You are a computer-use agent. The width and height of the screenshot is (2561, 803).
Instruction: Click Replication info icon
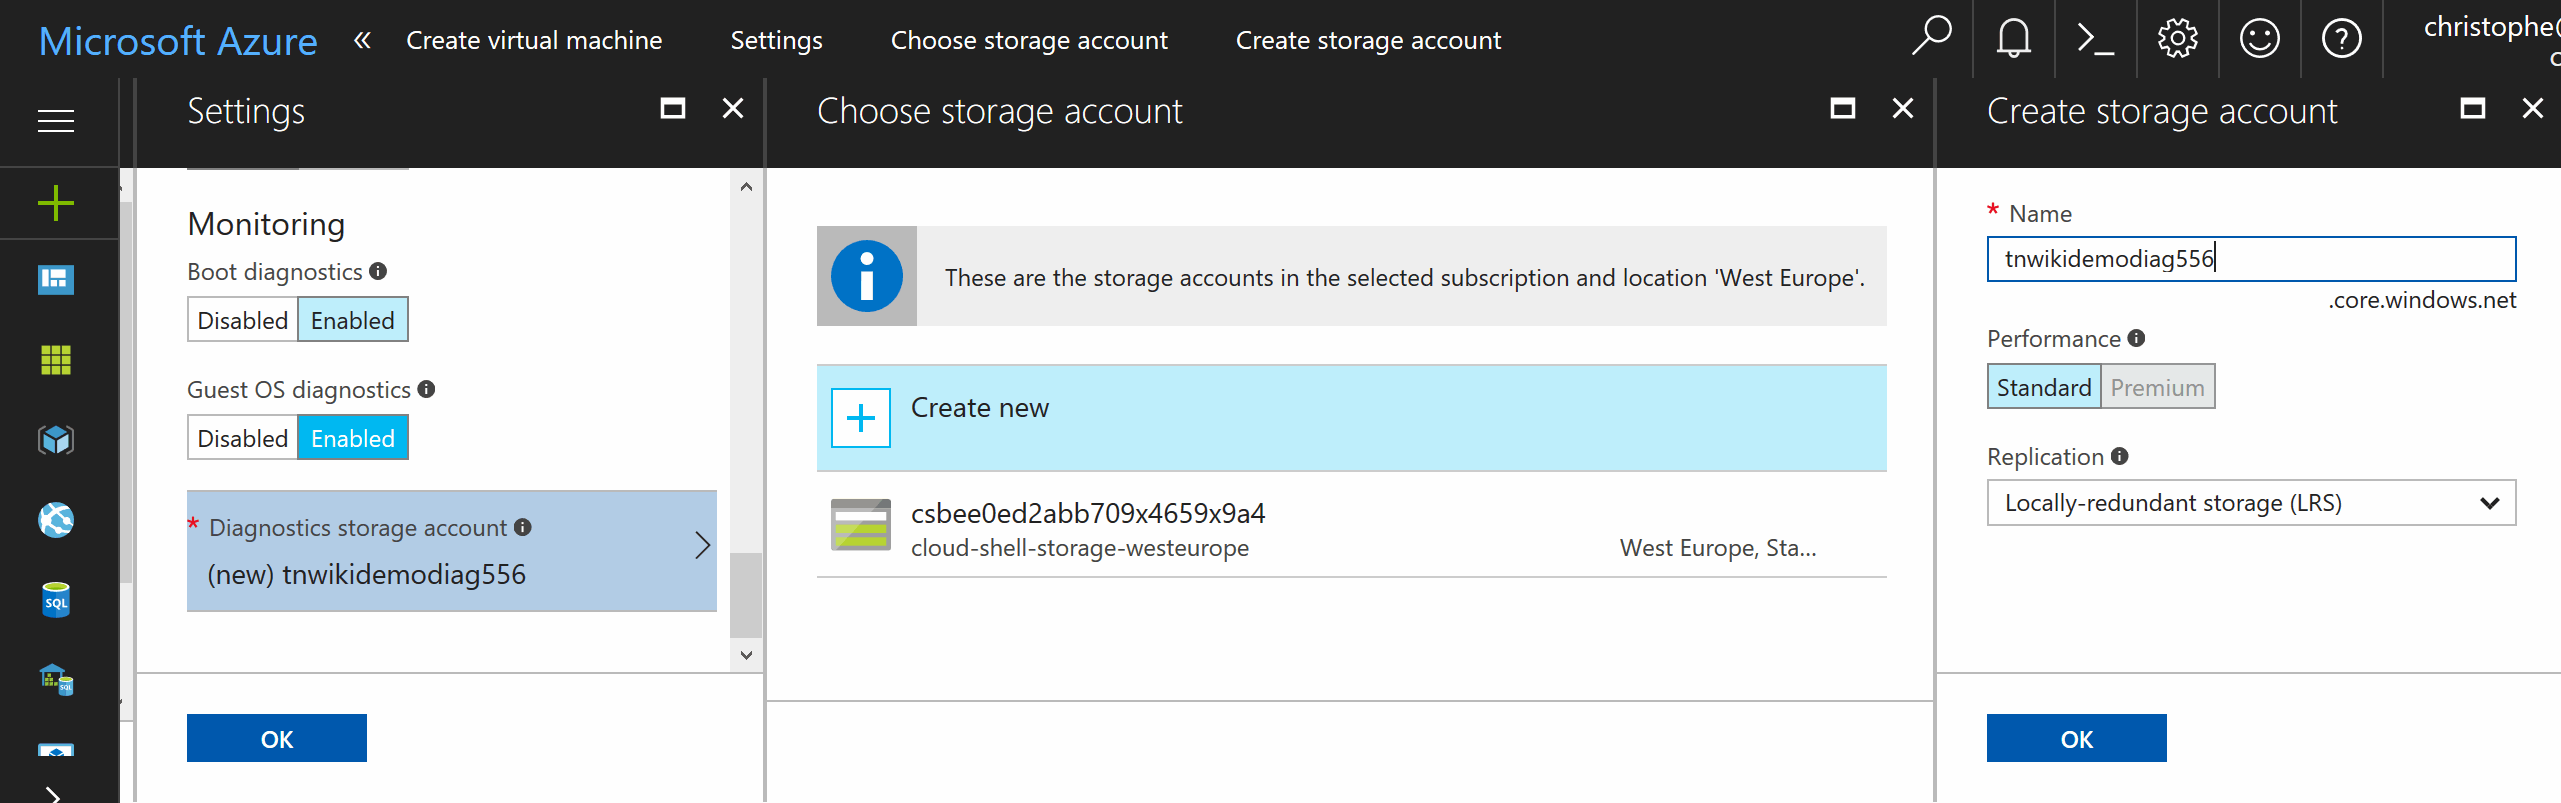[2119, 456]
